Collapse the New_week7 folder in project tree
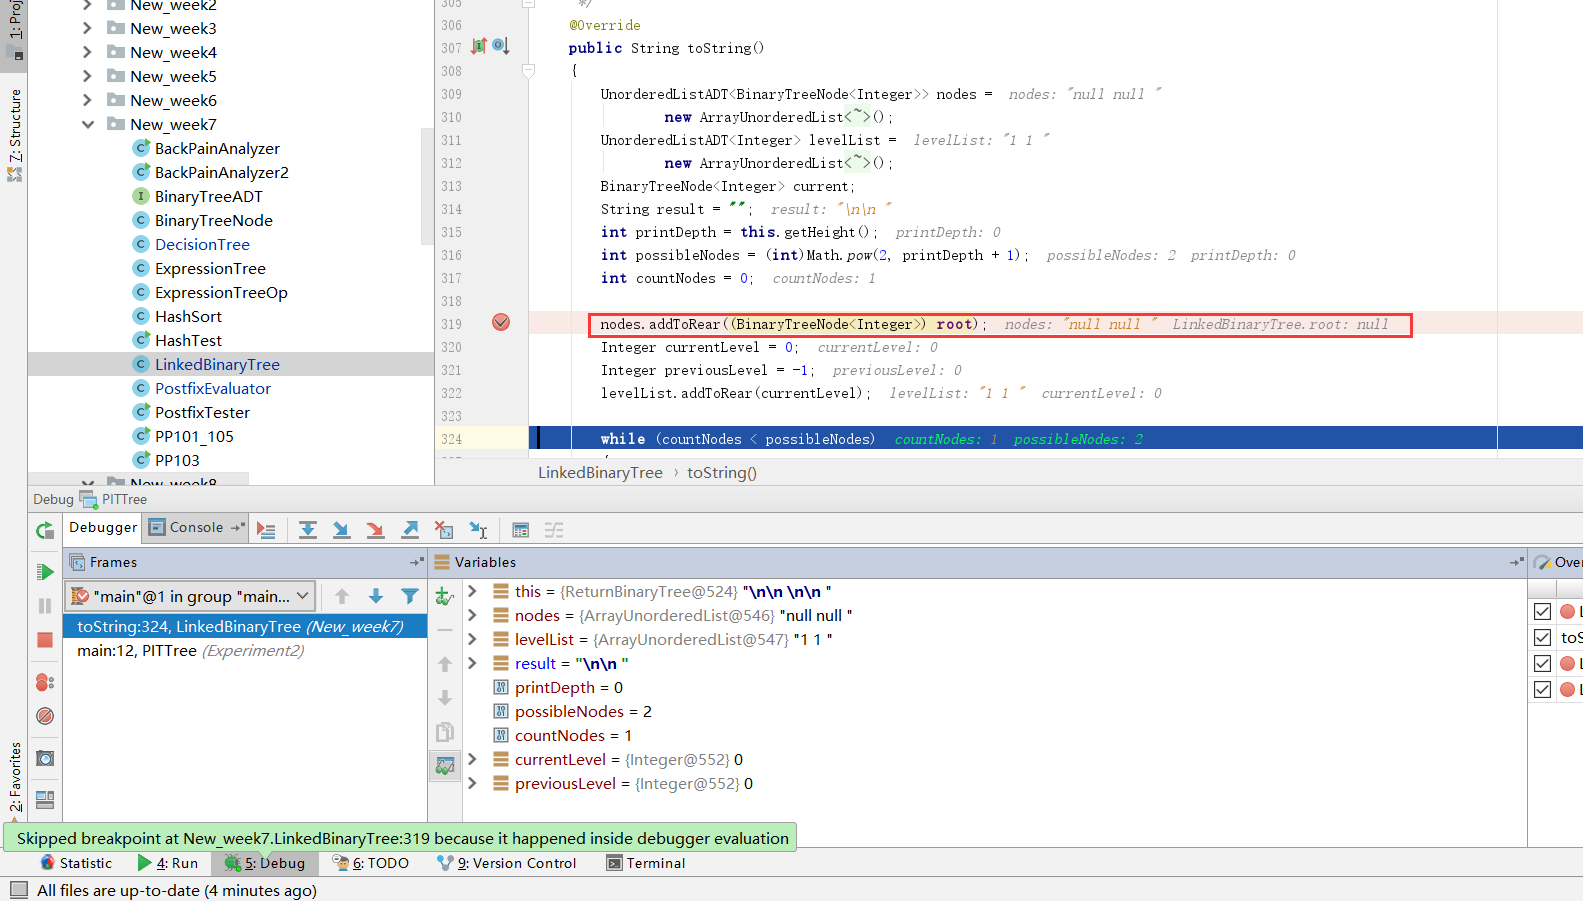This screenshot has height=901, width=1583. click(x=88, y=124)
